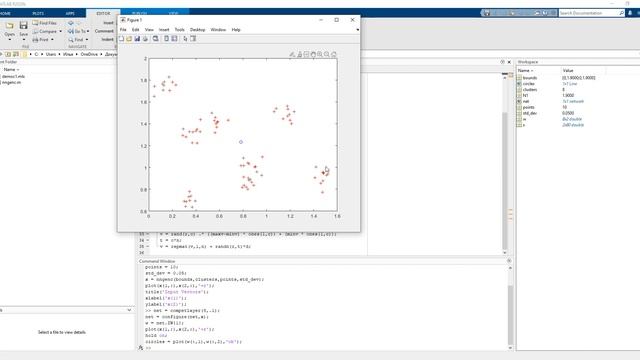Sort Workspace by the Name column header
Screen dimensions: 640x360
pos(525,71)
